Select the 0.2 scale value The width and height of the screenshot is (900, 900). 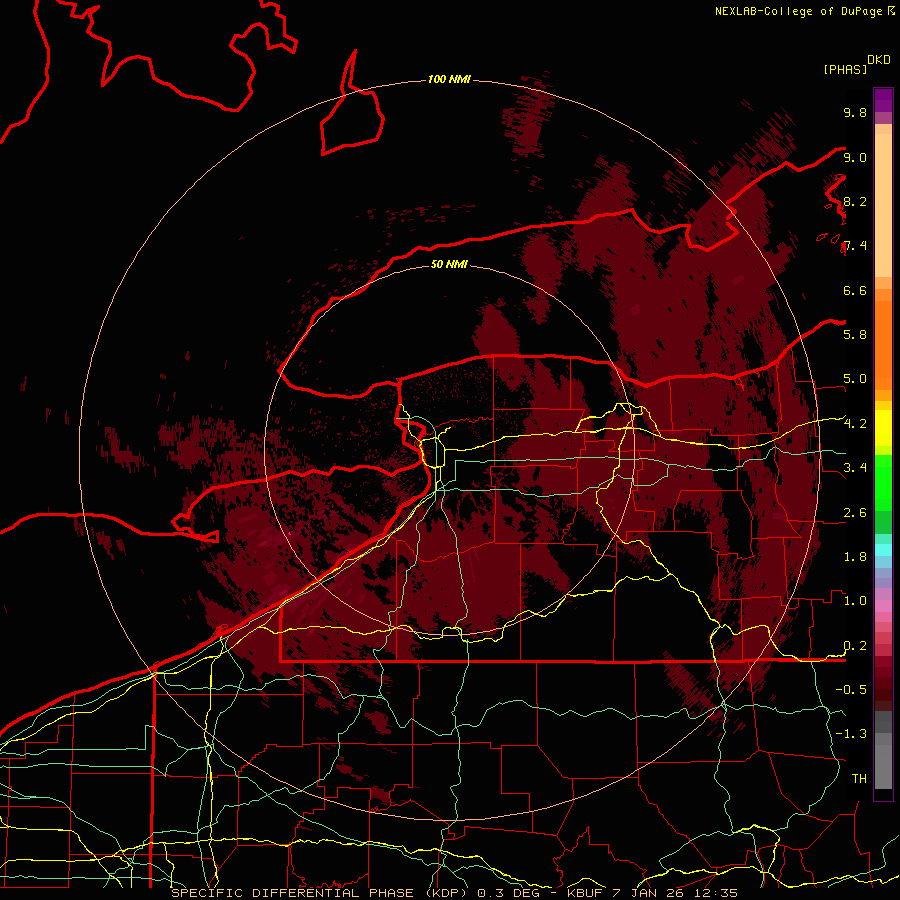point(855,646)
